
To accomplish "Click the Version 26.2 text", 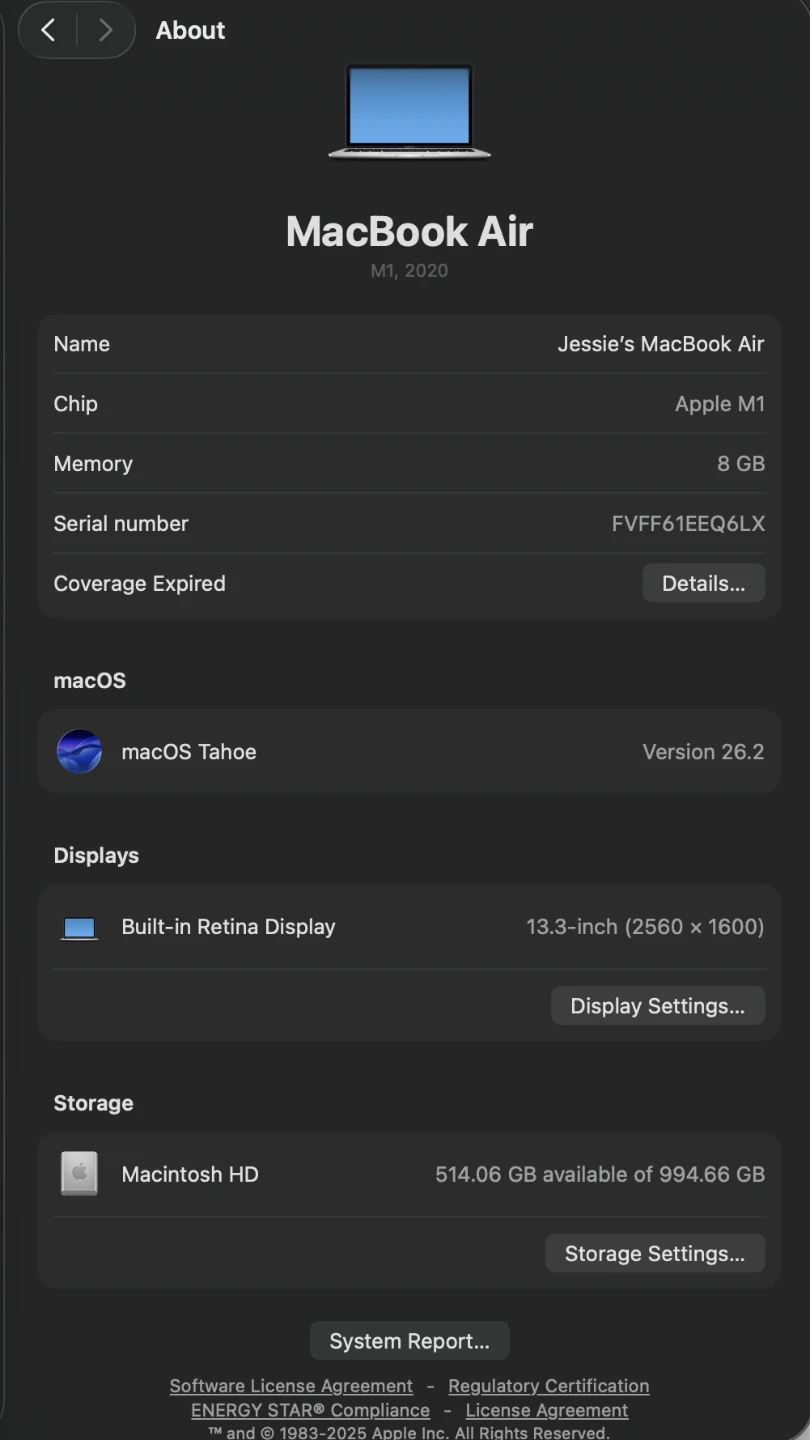I will (x=703, y=752).
